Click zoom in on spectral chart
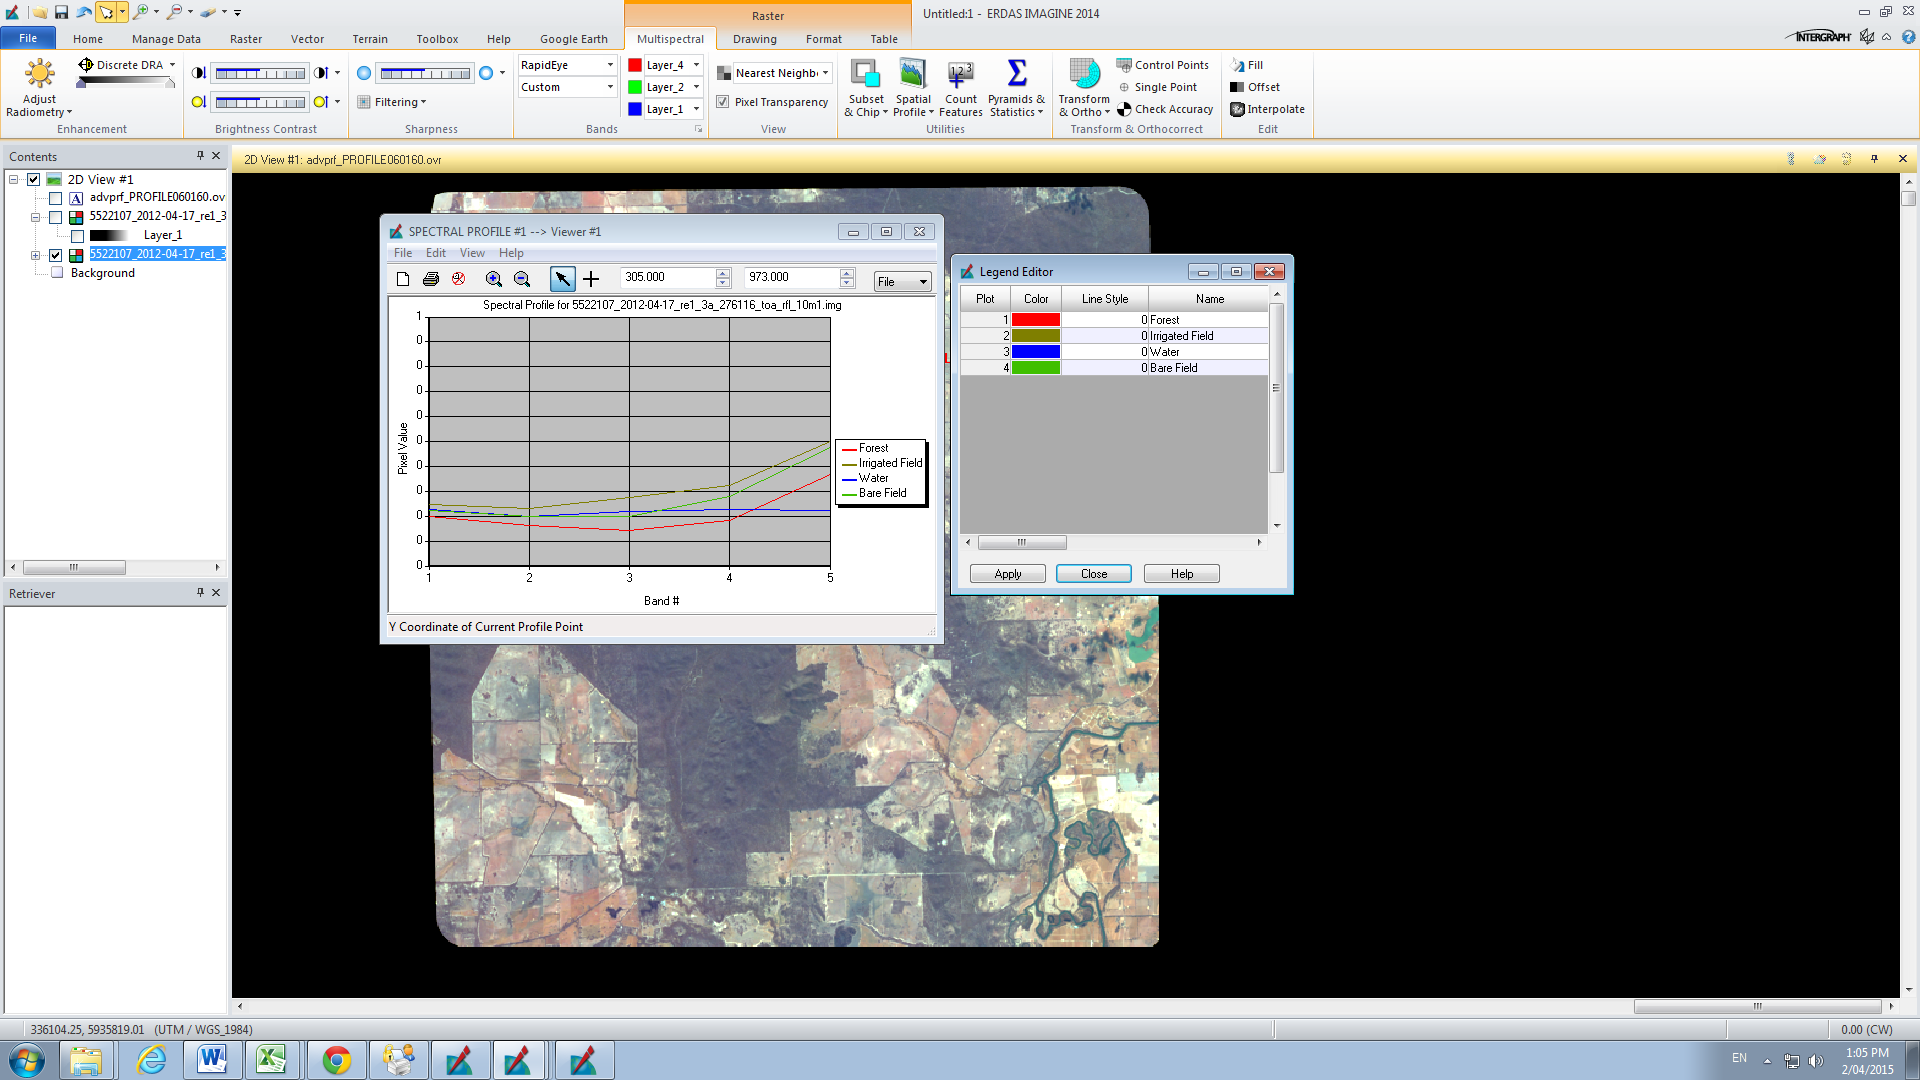This screenshot has height=1080, width=1920. coord(494,279)
